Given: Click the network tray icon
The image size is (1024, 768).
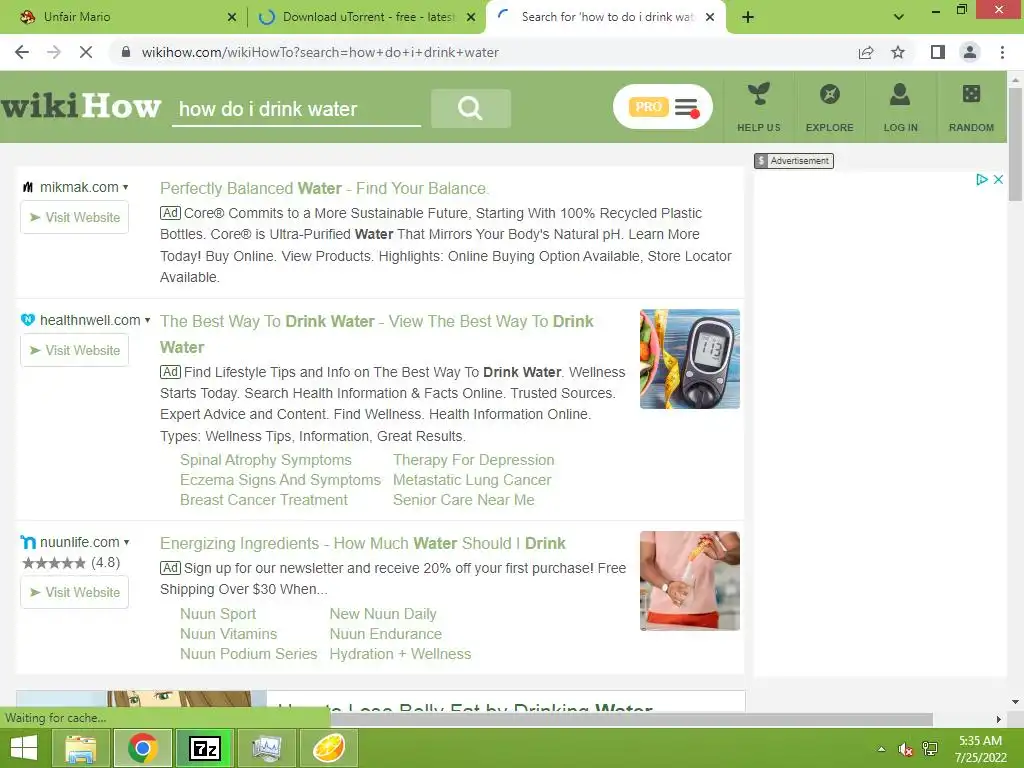Looking at the screenshot, I should (930, 749).
